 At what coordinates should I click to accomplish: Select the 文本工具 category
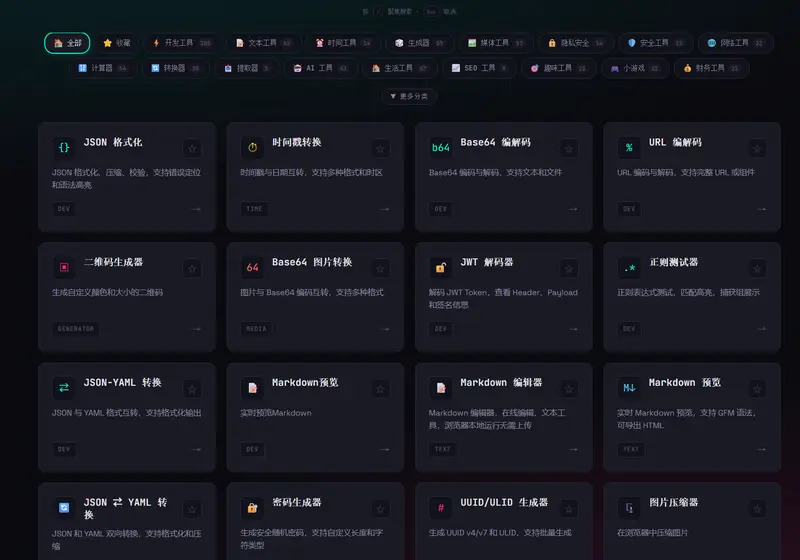click(264, 43)
